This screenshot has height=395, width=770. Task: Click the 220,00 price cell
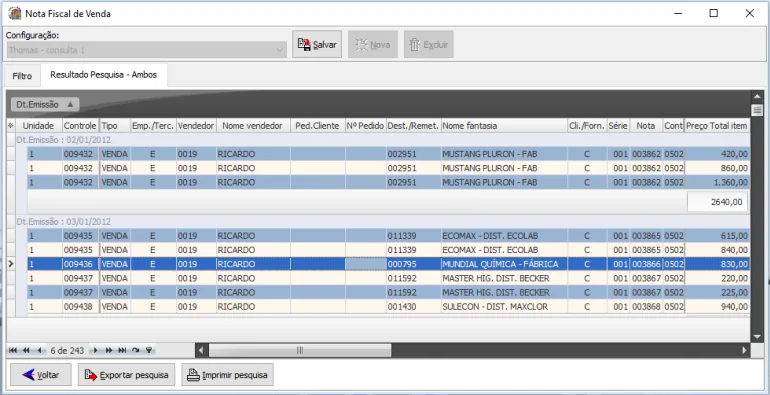point(716,278)
